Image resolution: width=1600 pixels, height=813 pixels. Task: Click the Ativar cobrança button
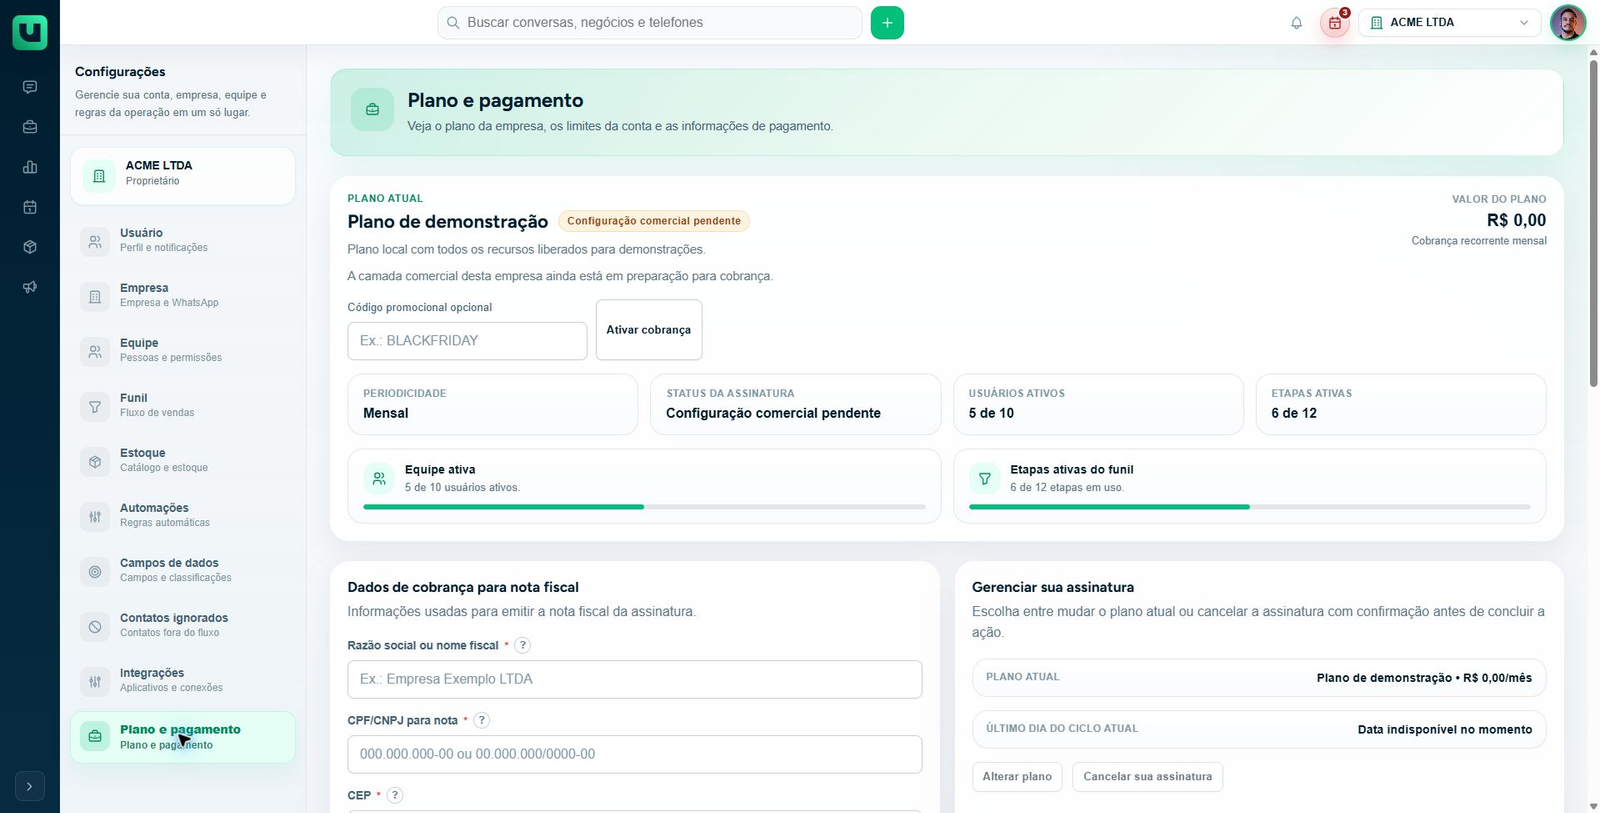[649, 330]
